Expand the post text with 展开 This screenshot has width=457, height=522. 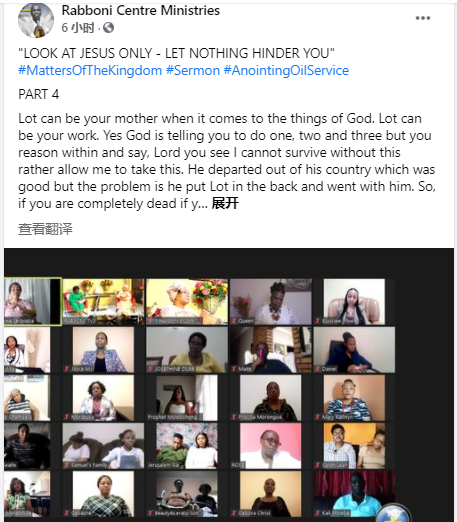225,203
